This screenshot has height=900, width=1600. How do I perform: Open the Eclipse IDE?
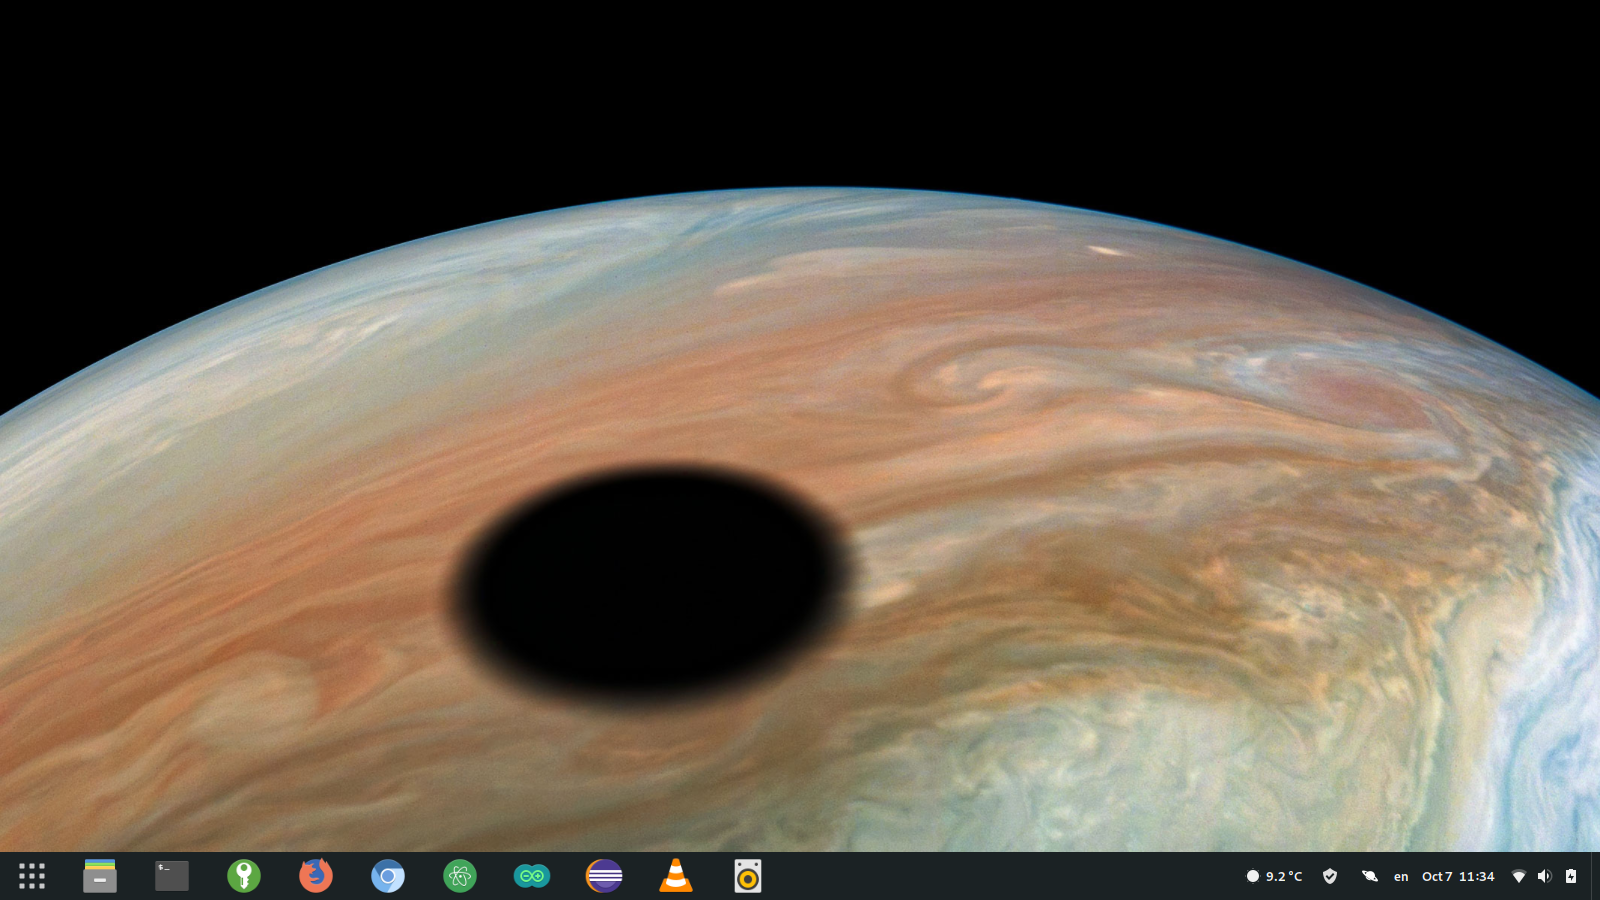[604, 876]
